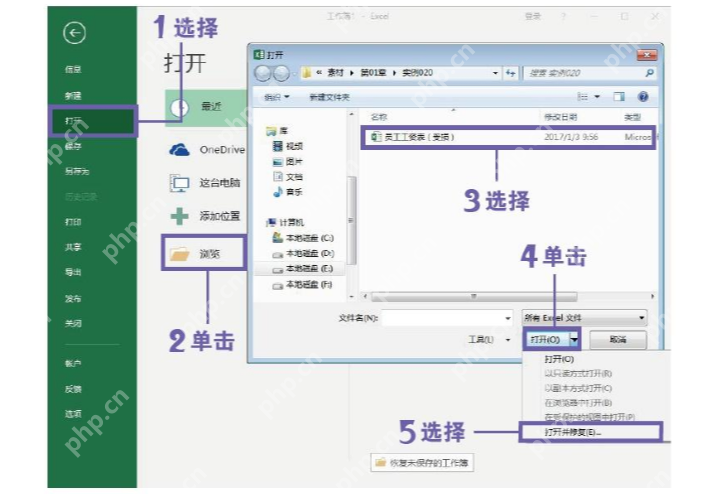Choose 在浏览器中打开(B) menu entry

click(x=578, y=403)
